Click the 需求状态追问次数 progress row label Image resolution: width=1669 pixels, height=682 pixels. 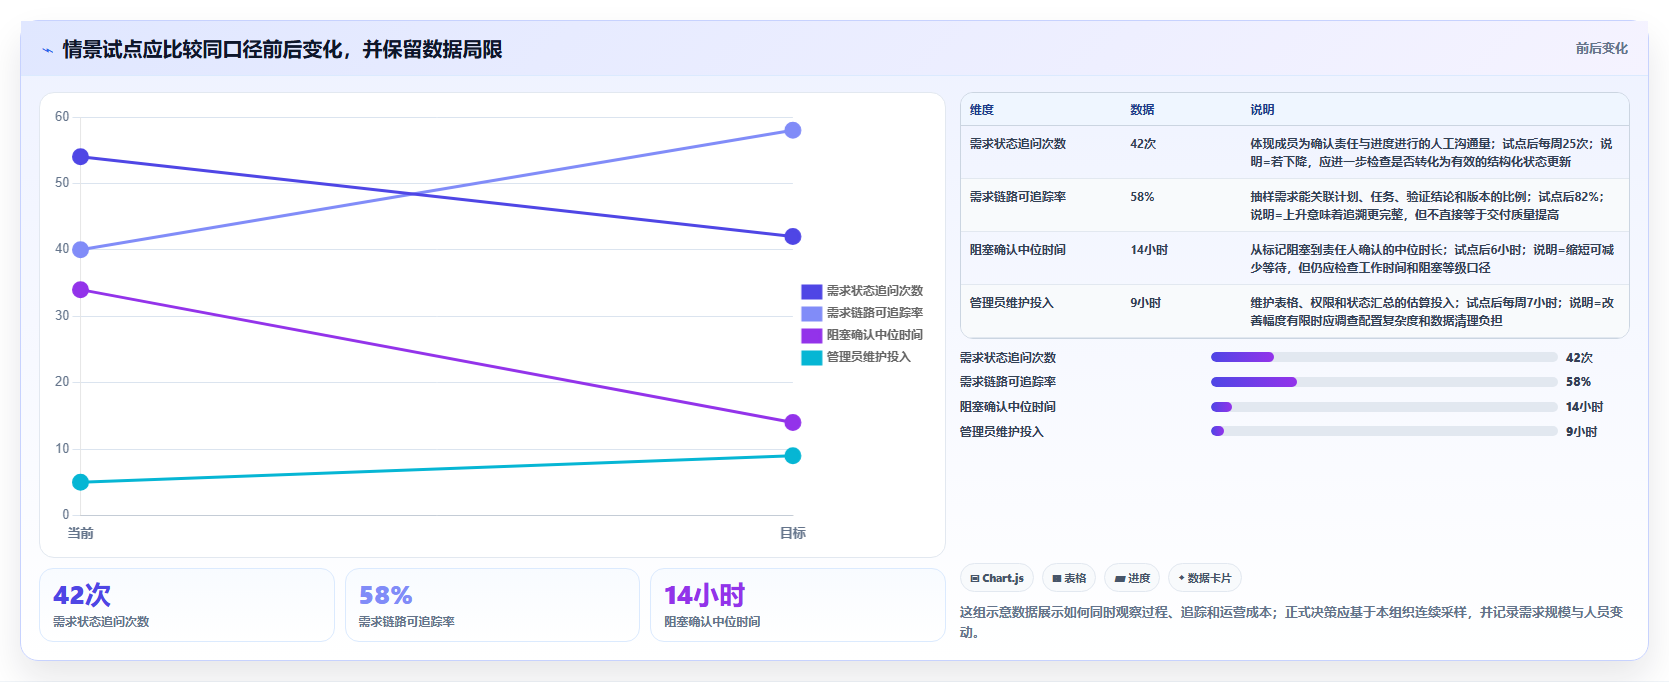(x=1008, y=358)
